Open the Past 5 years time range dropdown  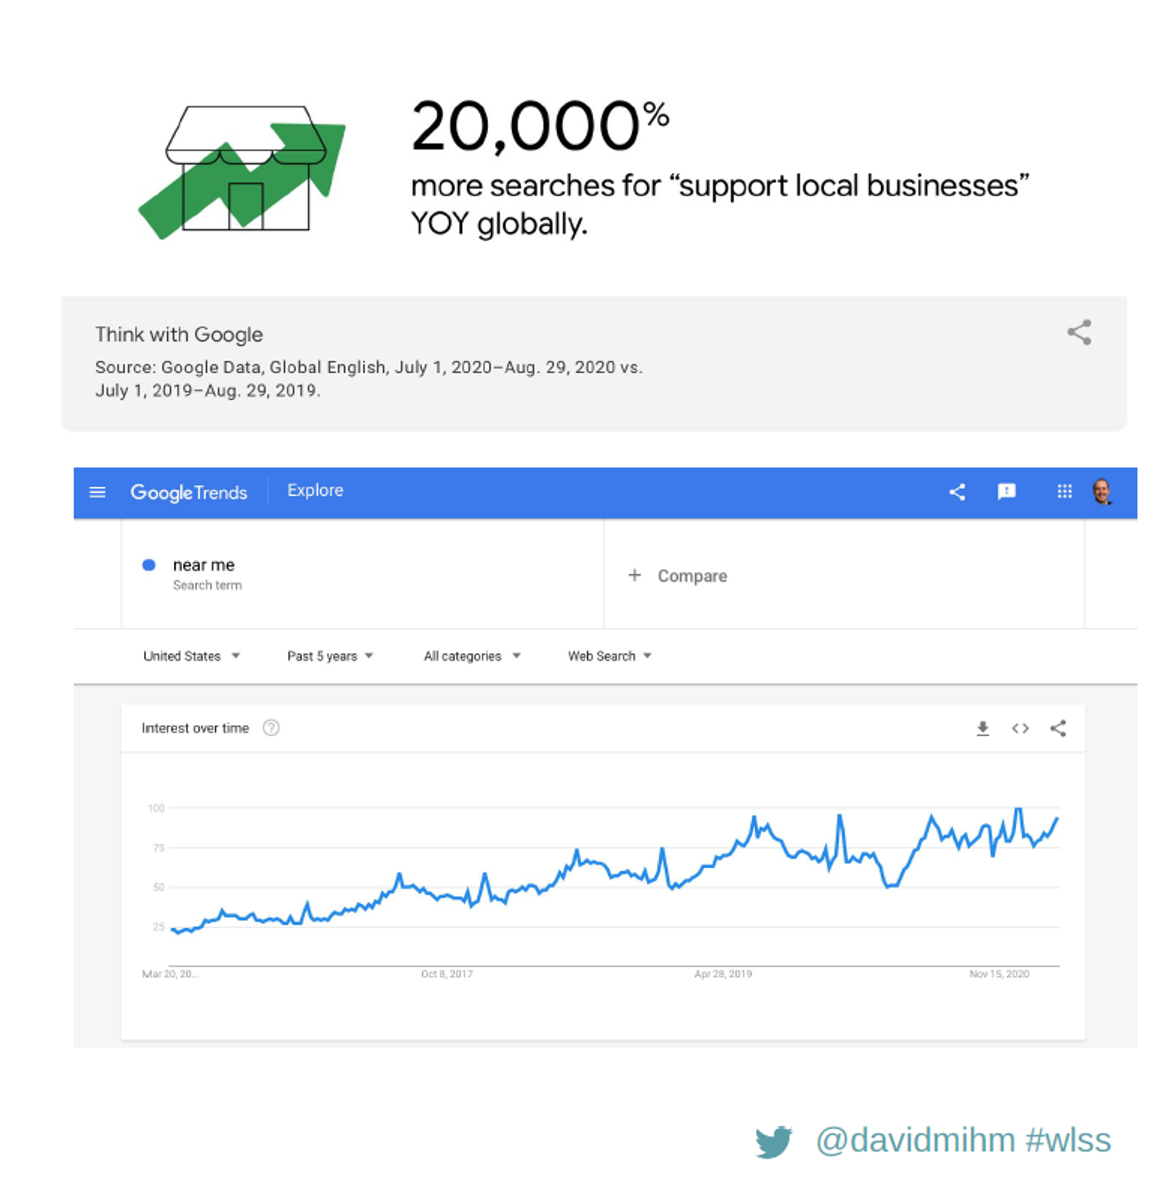[x=330, y=656]
